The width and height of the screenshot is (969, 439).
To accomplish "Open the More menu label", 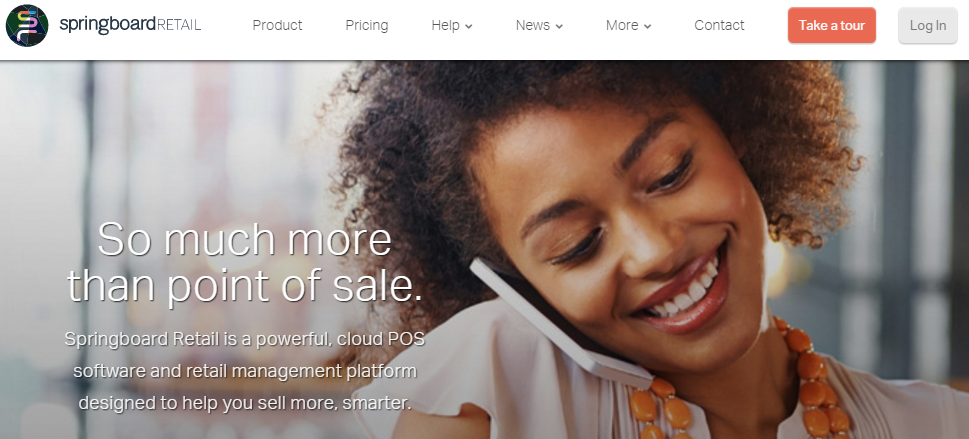I will (622, 25).
